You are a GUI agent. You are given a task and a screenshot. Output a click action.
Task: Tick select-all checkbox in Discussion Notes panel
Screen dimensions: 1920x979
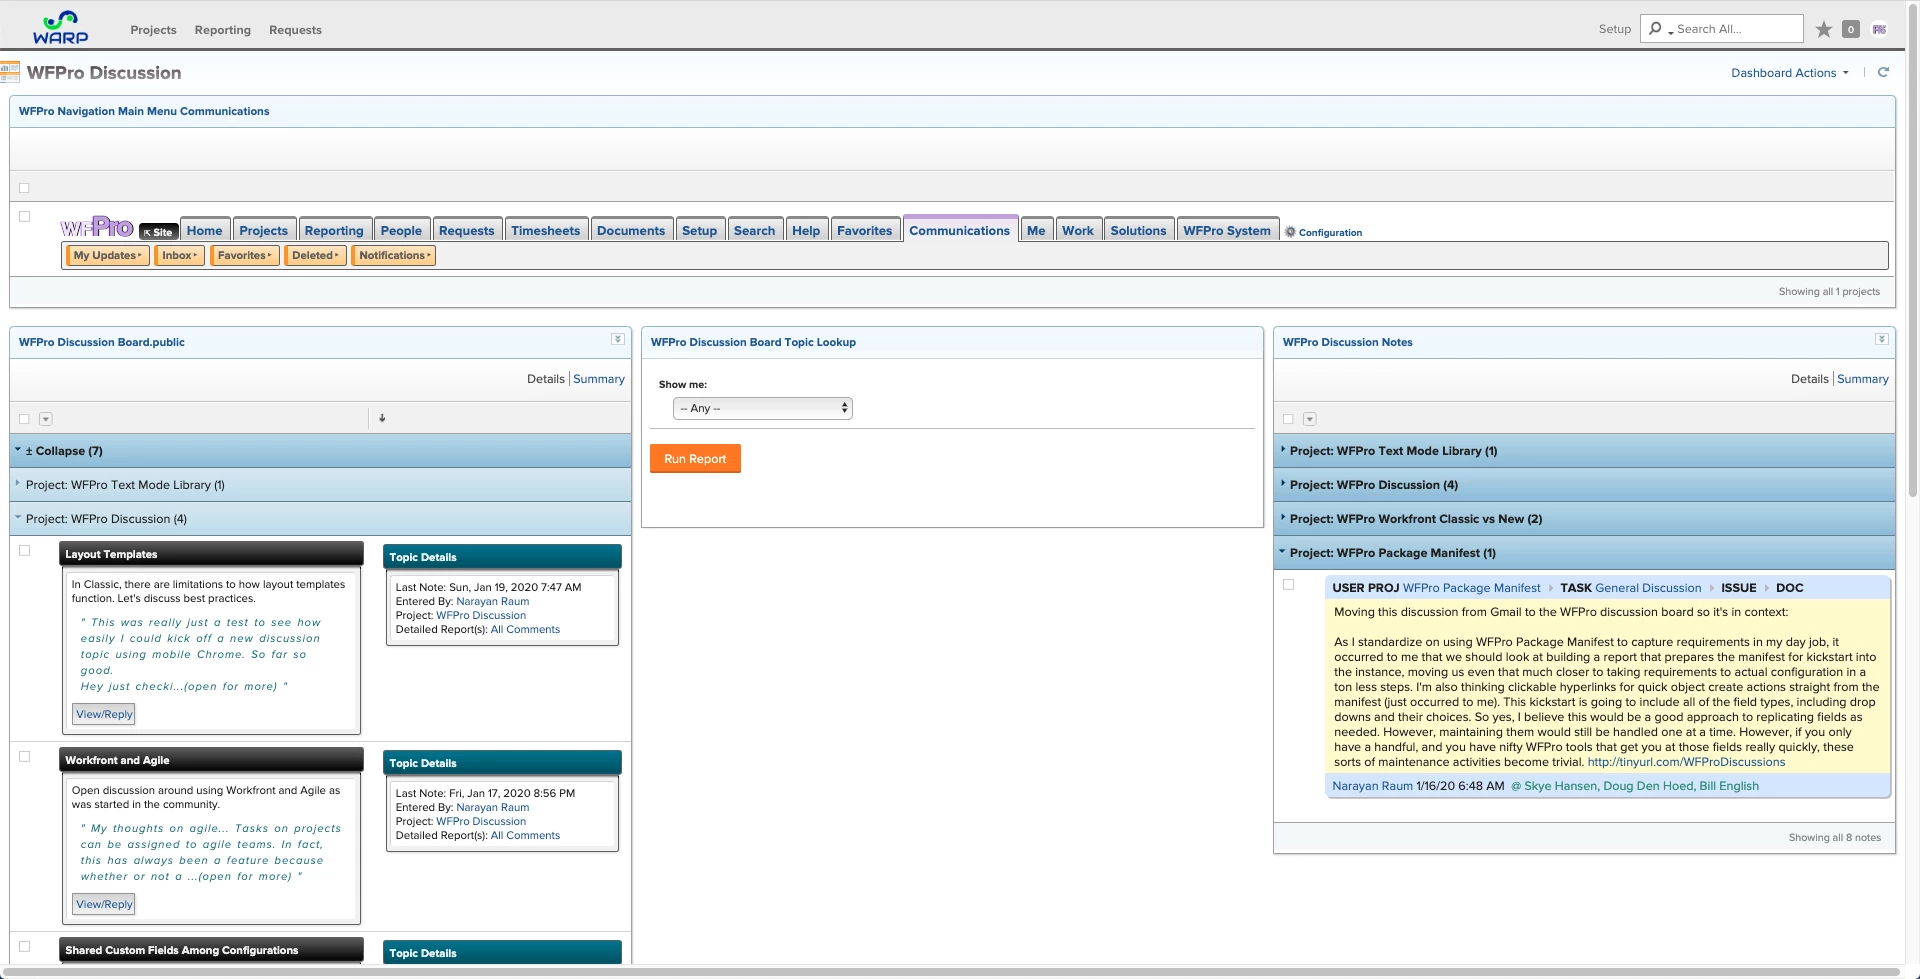[1289, 419]
